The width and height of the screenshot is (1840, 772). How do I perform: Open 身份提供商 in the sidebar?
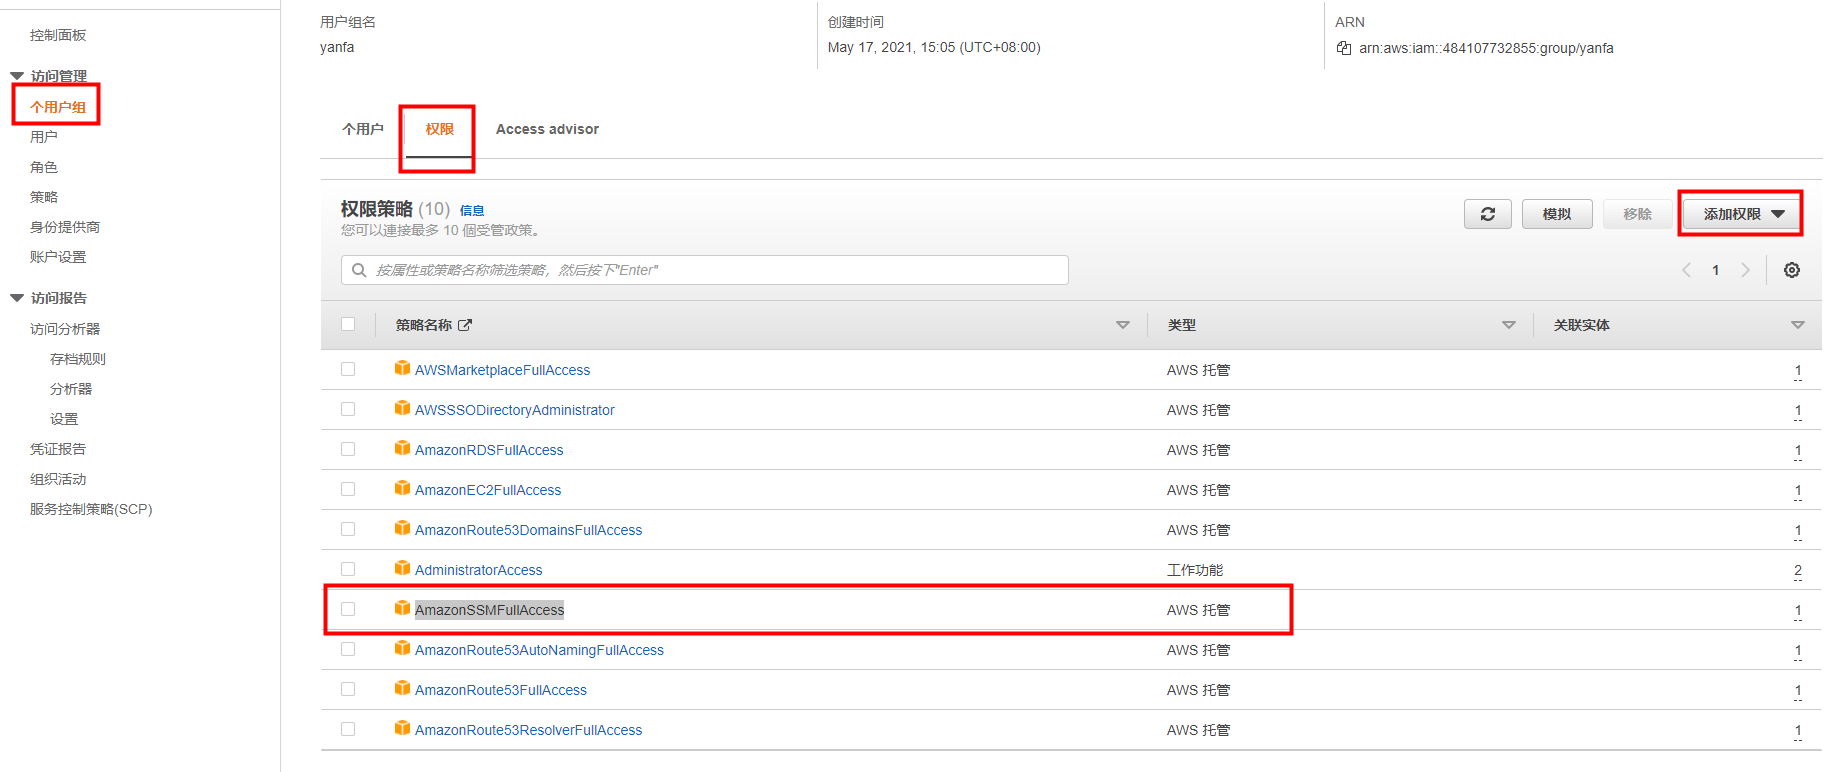coord(65,227)
